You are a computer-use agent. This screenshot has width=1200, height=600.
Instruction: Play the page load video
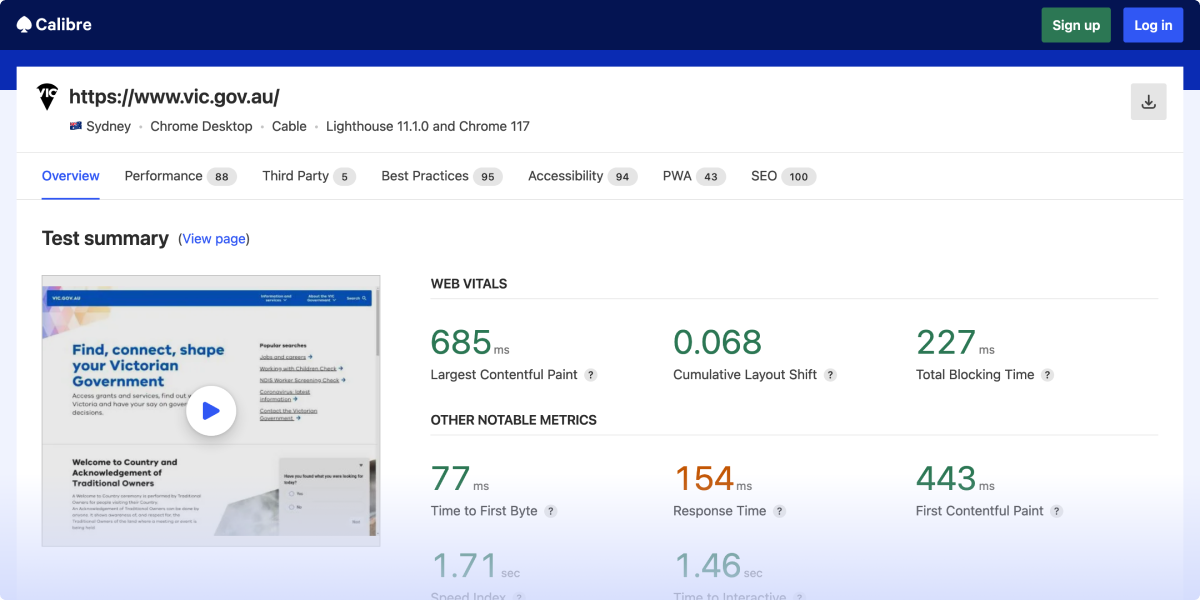tap(211, 411)
